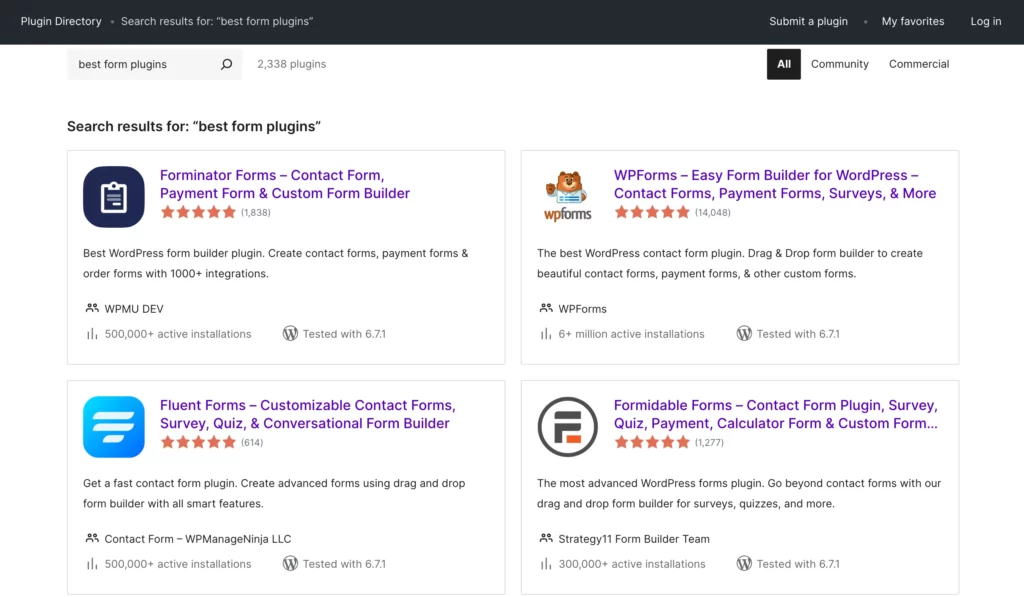Screen dimensions: 1024x597
Task: Click installs bar icon beside 6+ million
Action: [545, 334]
